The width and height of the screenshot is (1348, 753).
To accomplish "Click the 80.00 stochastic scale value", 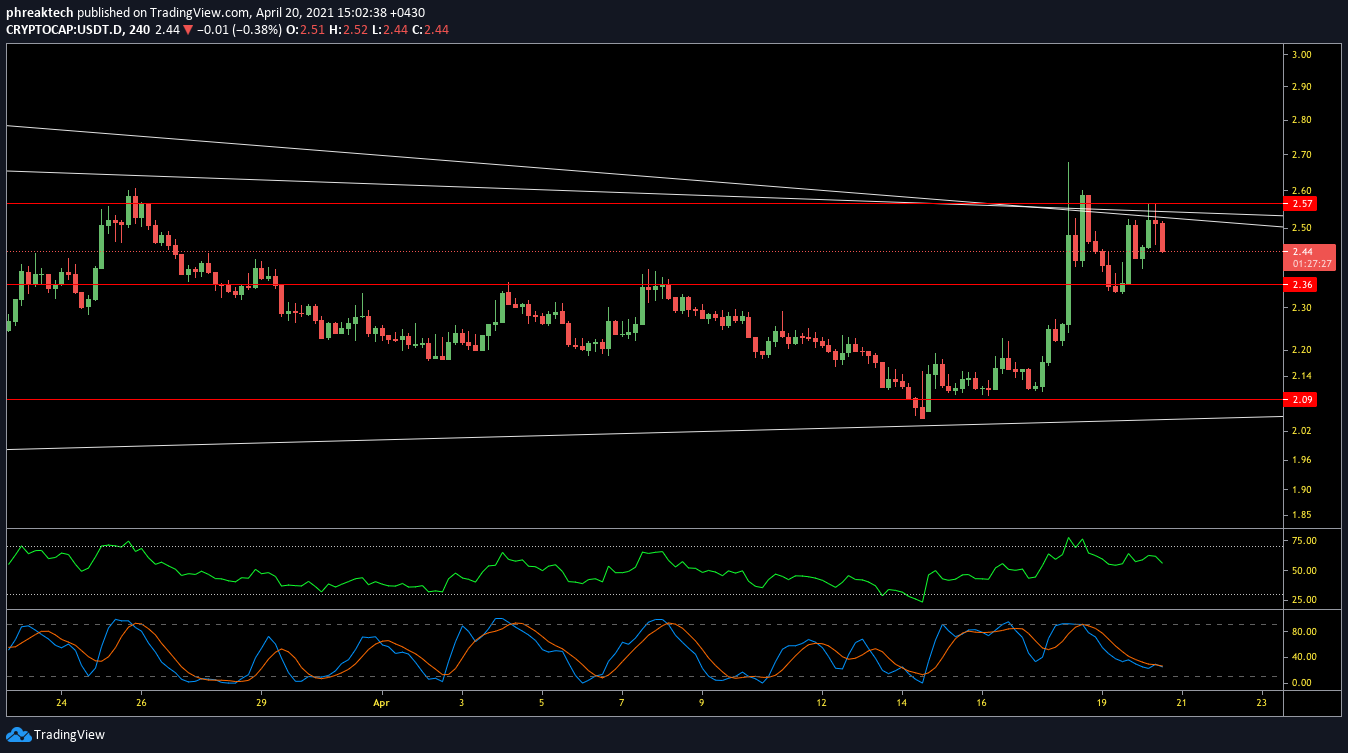I will pyautogui.click(x=1304, y=632).
